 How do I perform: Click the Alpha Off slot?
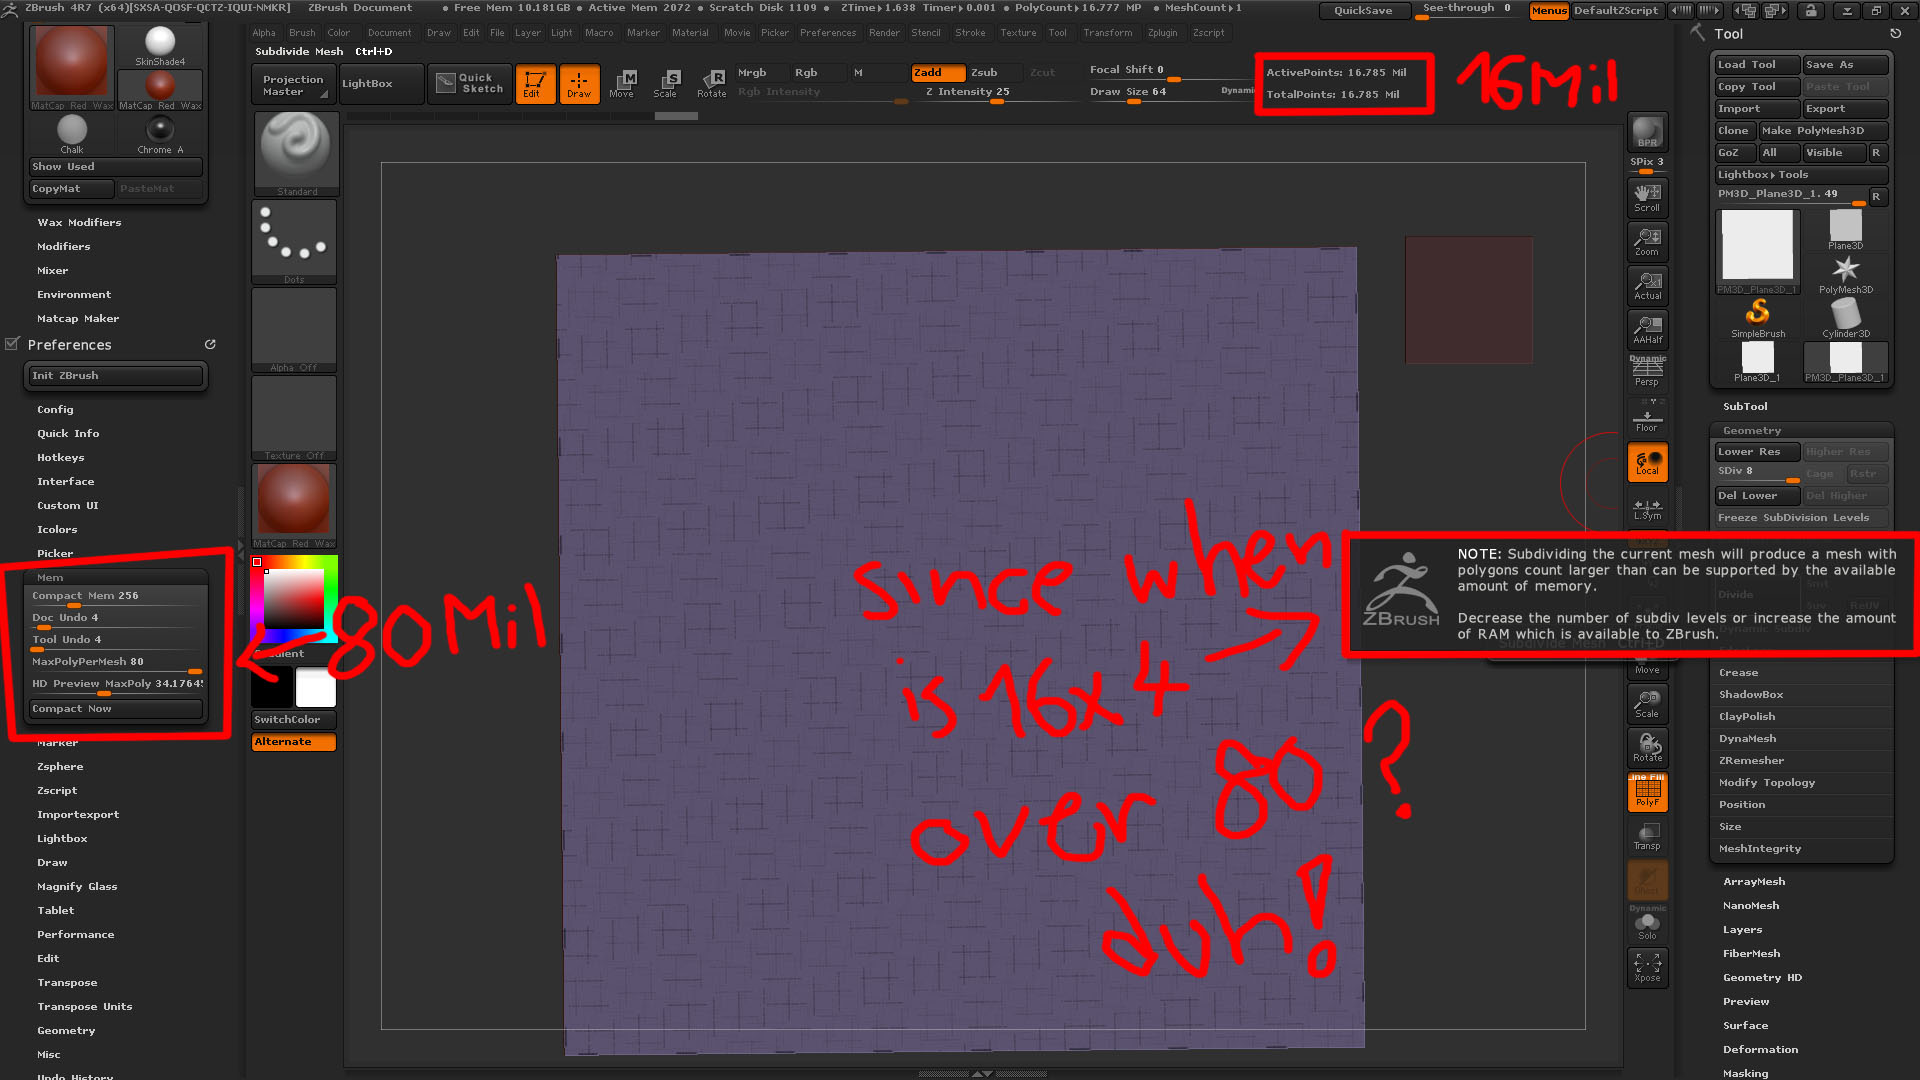(x=295, y=330)
